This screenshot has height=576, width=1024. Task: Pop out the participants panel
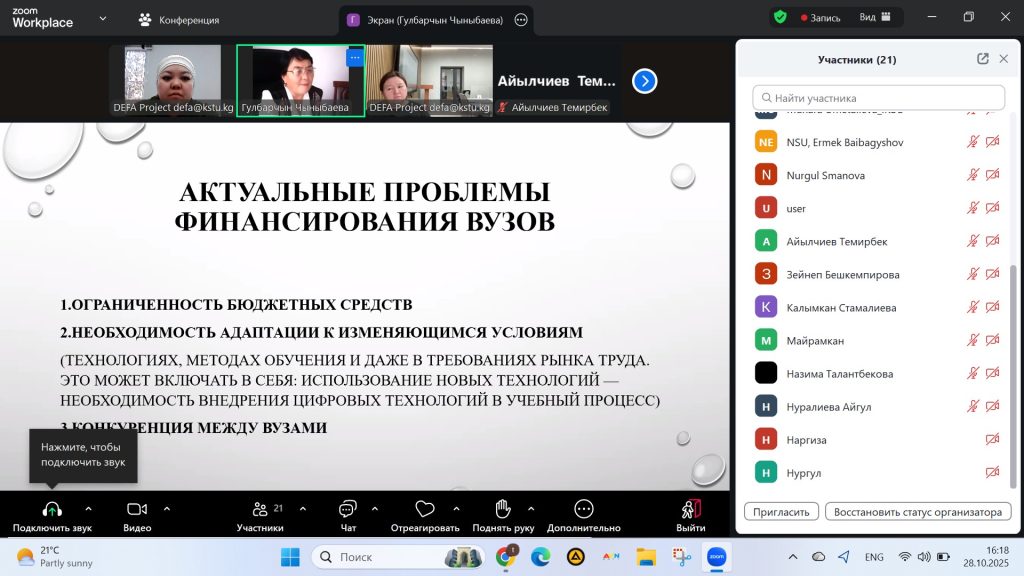point(983,59)
